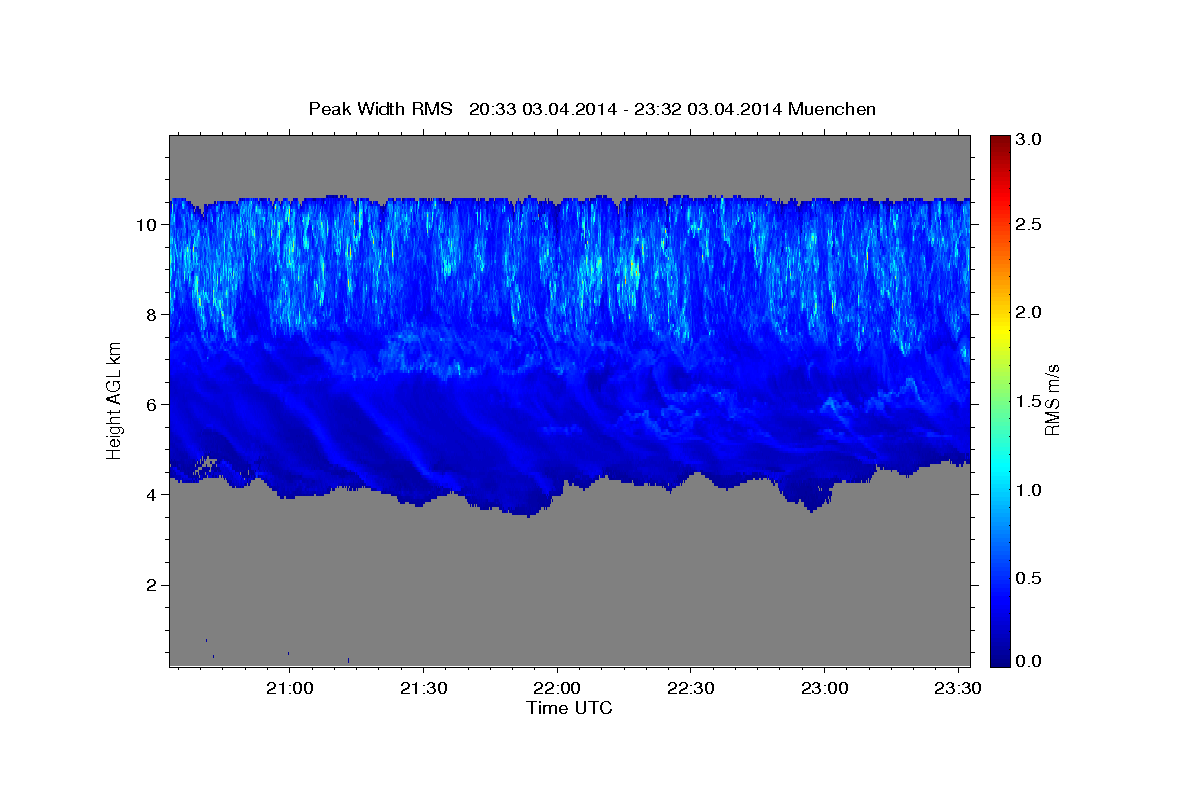Click the 23:00 time tick label
The height and width of the screenshot is (800, 1200).
point(823,689)
